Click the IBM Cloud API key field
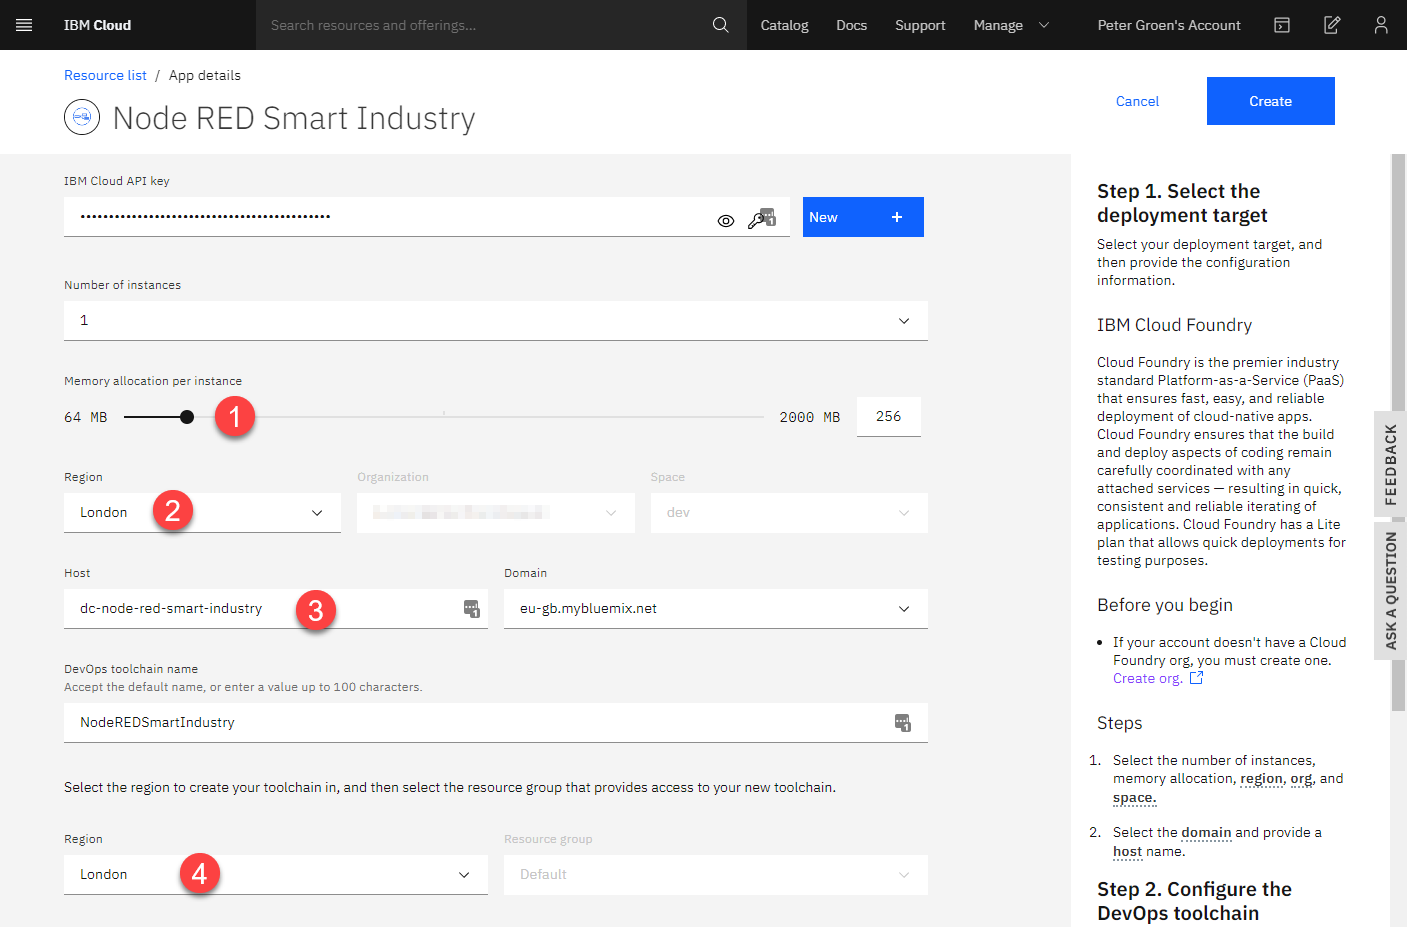1407x927 pixels. tap(427, 217)
